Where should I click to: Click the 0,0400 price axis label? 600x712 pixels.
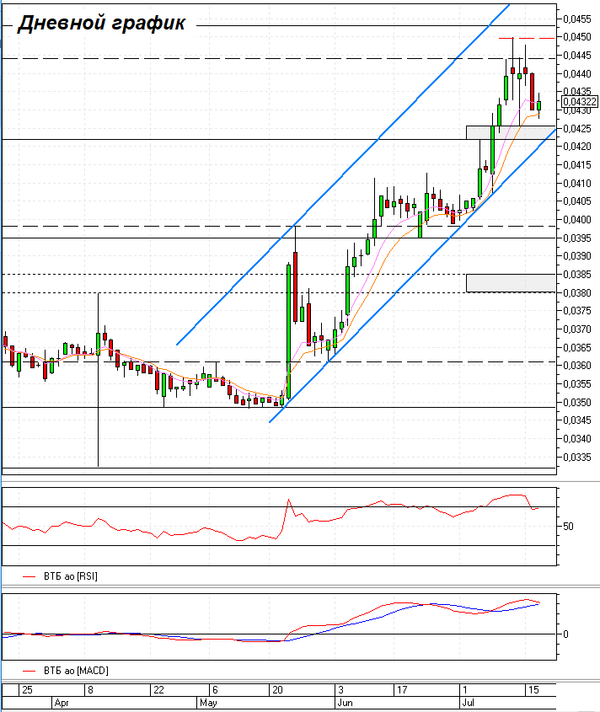(x=577, y=220)
